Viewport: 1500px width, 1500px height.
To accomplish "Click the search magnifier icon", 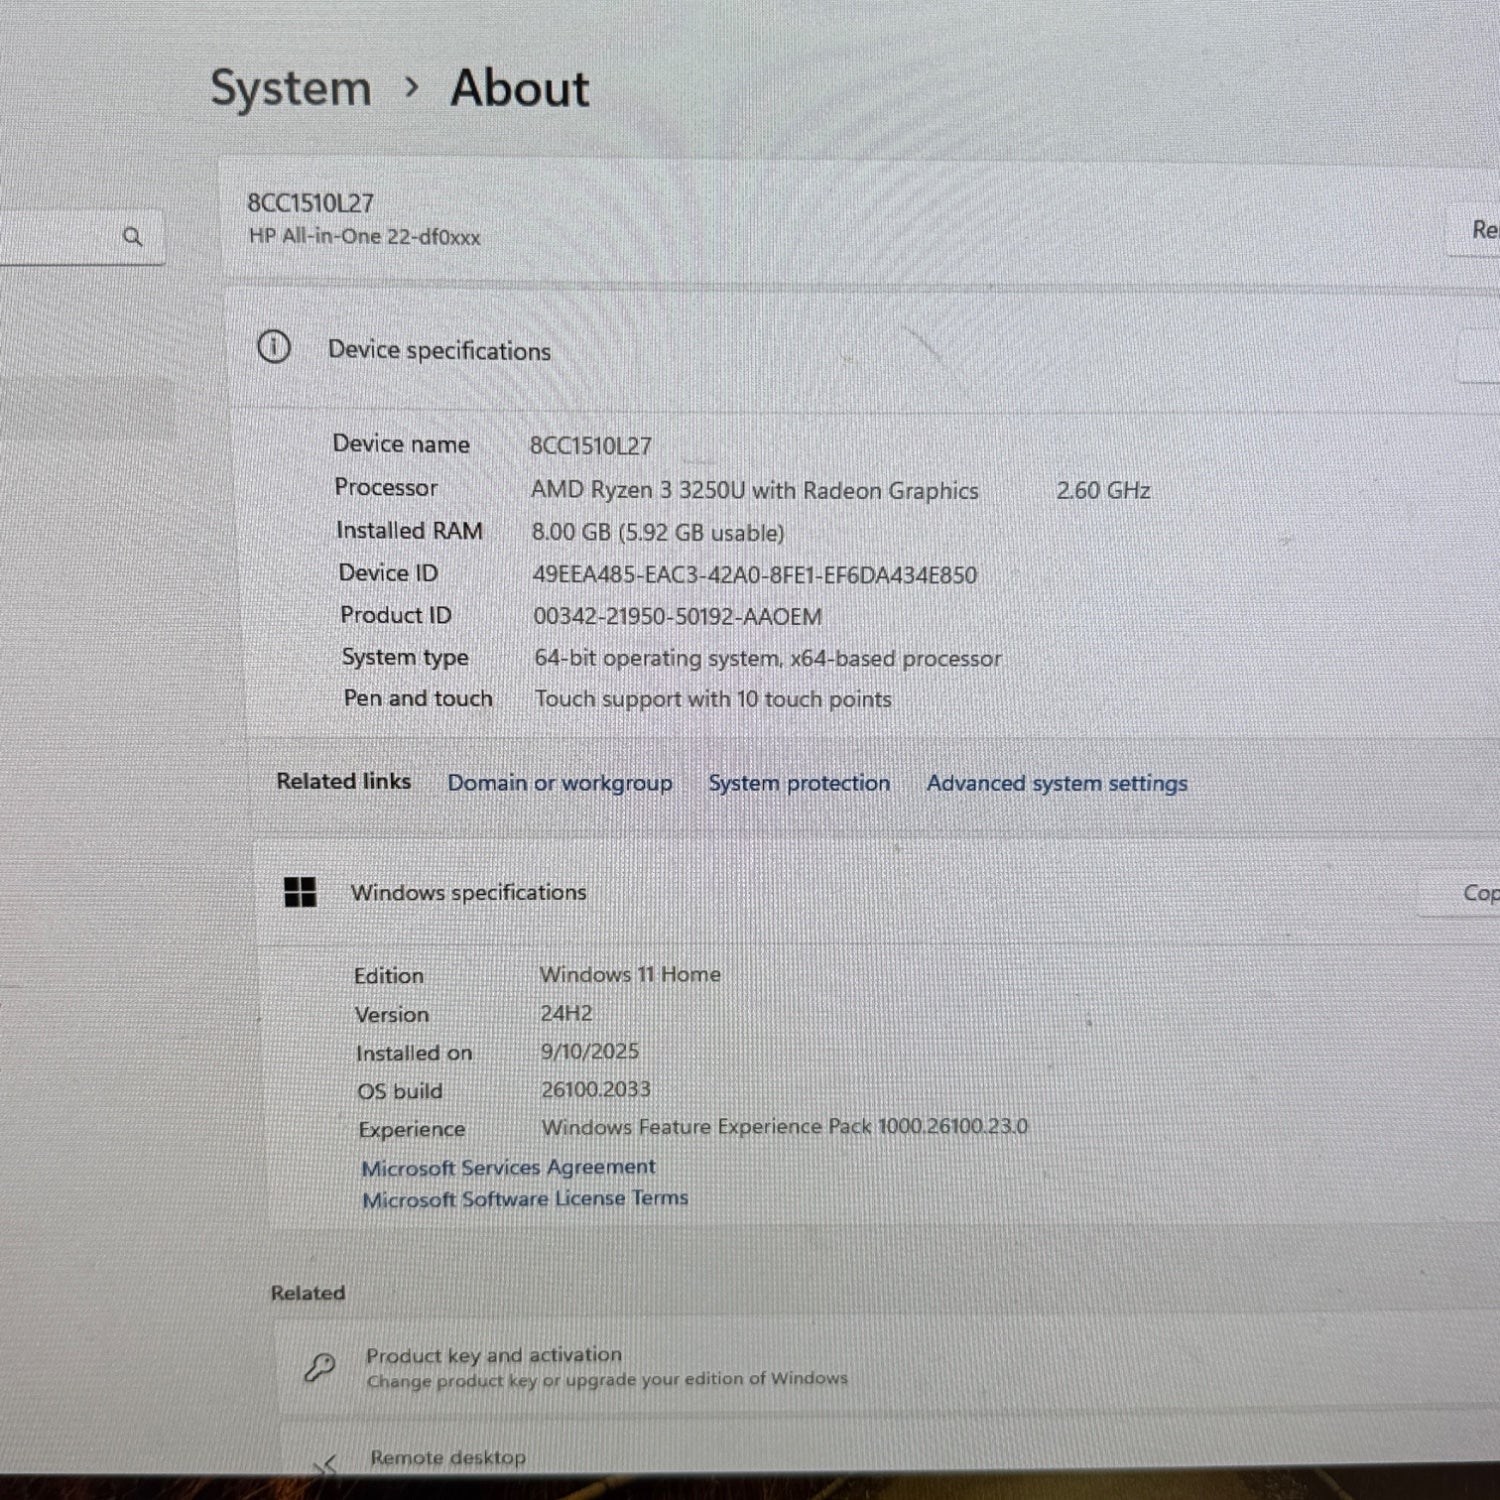I will (132, 237).
